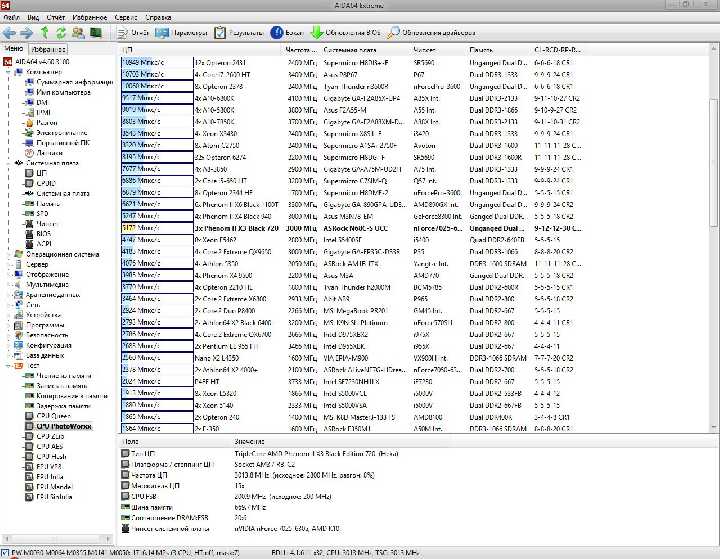Select the 3x Phenom II X3 Black 720 row
This screenshot has width=720, height=559.
351,228
